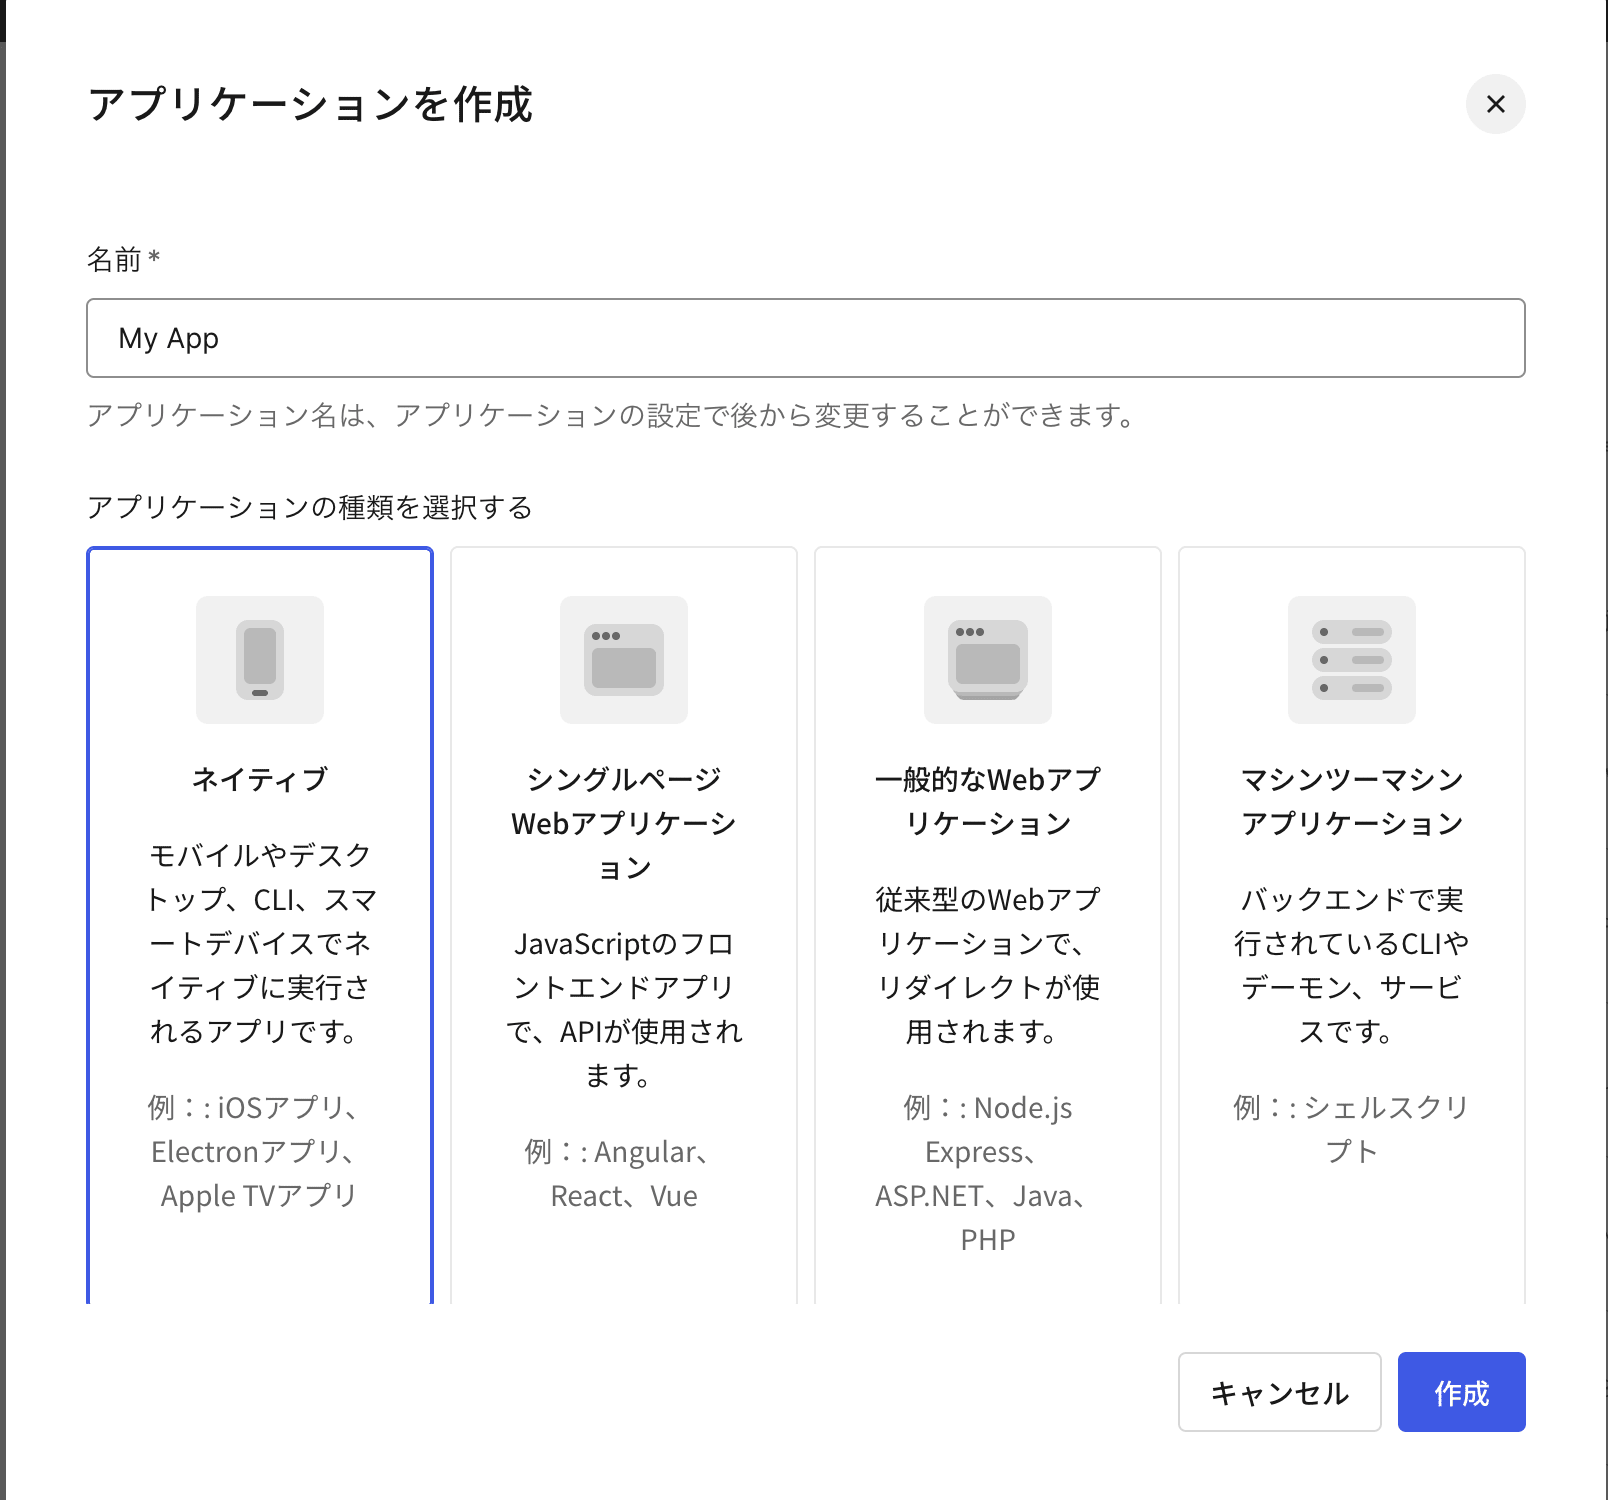
Task: Select the ネイティブ phone icon
Action: point(260,660)
